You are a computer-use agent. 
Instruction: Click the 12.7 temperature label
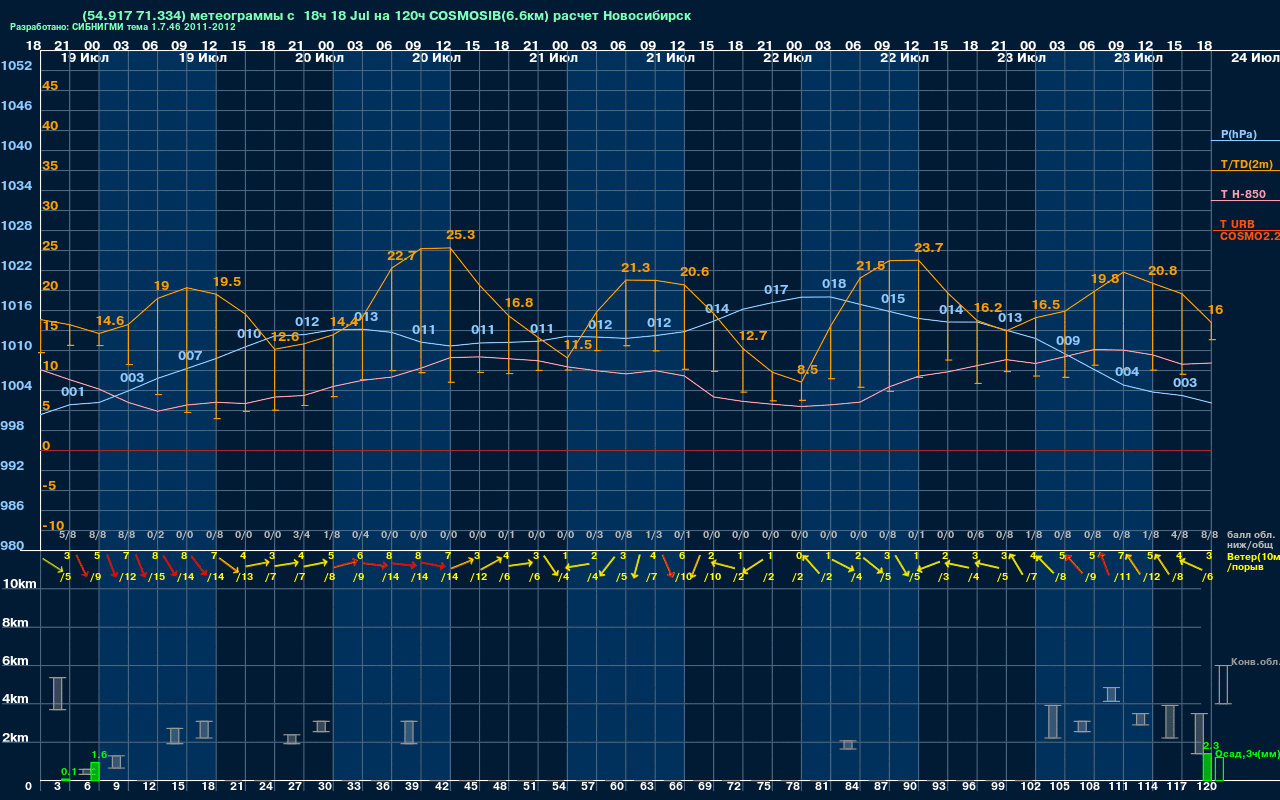(753, 336)
